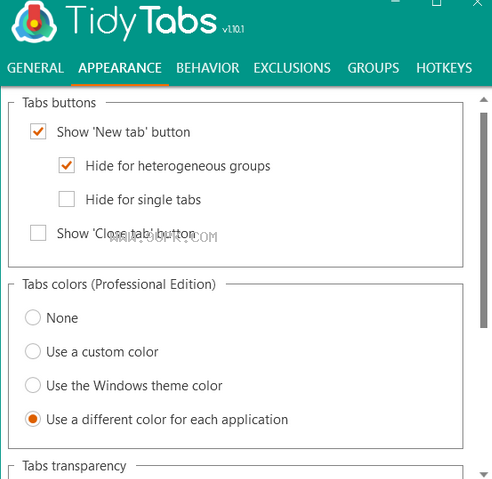This screenshot has width=492, height=479.
Task: Click the TidyTabs logo icon
Action: click(x=33, y=22)
